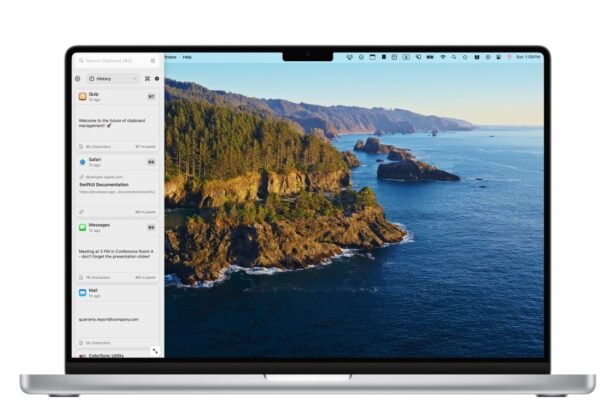Click the shortcut badge on the Quip card
615x410 pixels.
(x=151, y=97)
